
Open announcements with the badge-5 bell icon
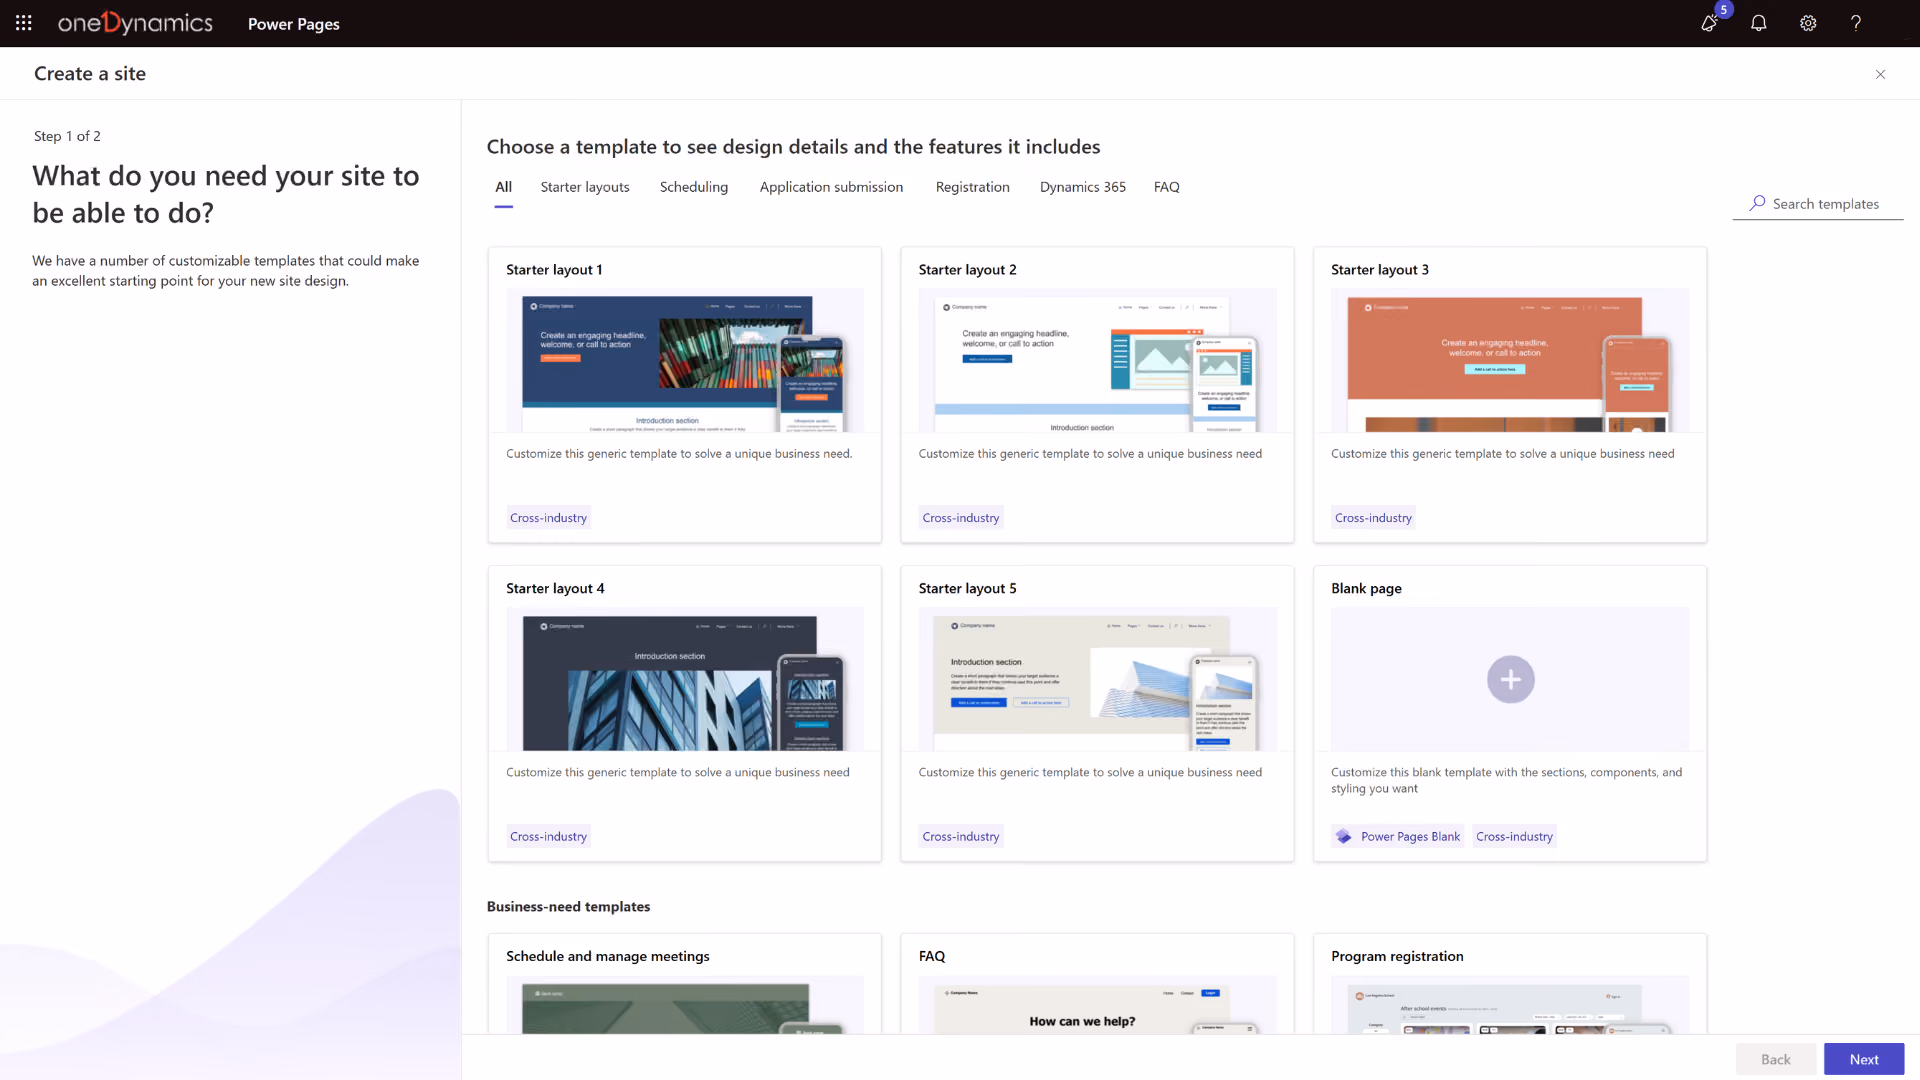pos(1711,22)
